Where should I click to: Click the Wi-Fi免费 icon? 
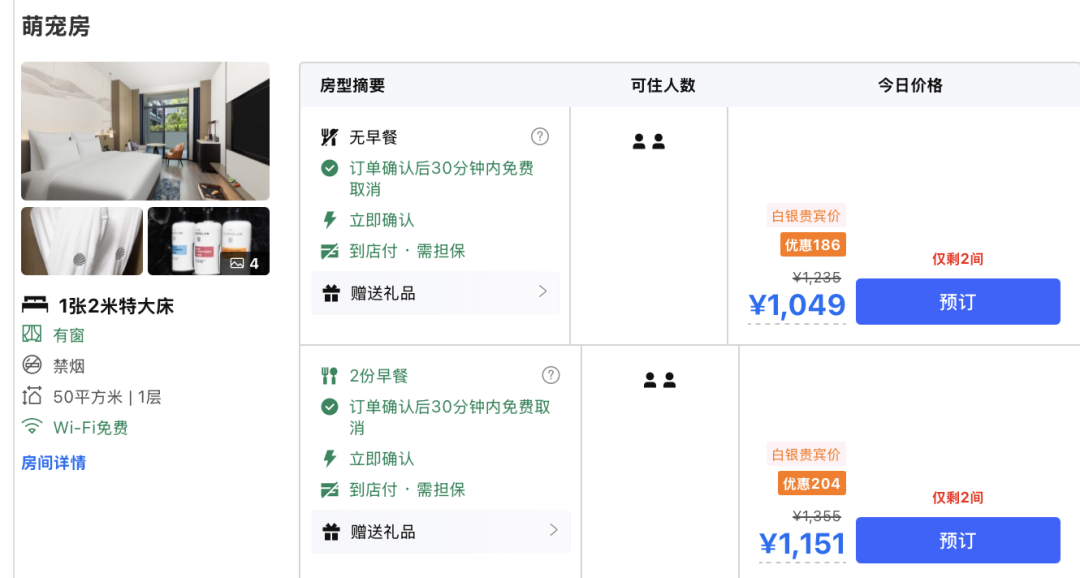pyautogui.click(x=32, y=427)
